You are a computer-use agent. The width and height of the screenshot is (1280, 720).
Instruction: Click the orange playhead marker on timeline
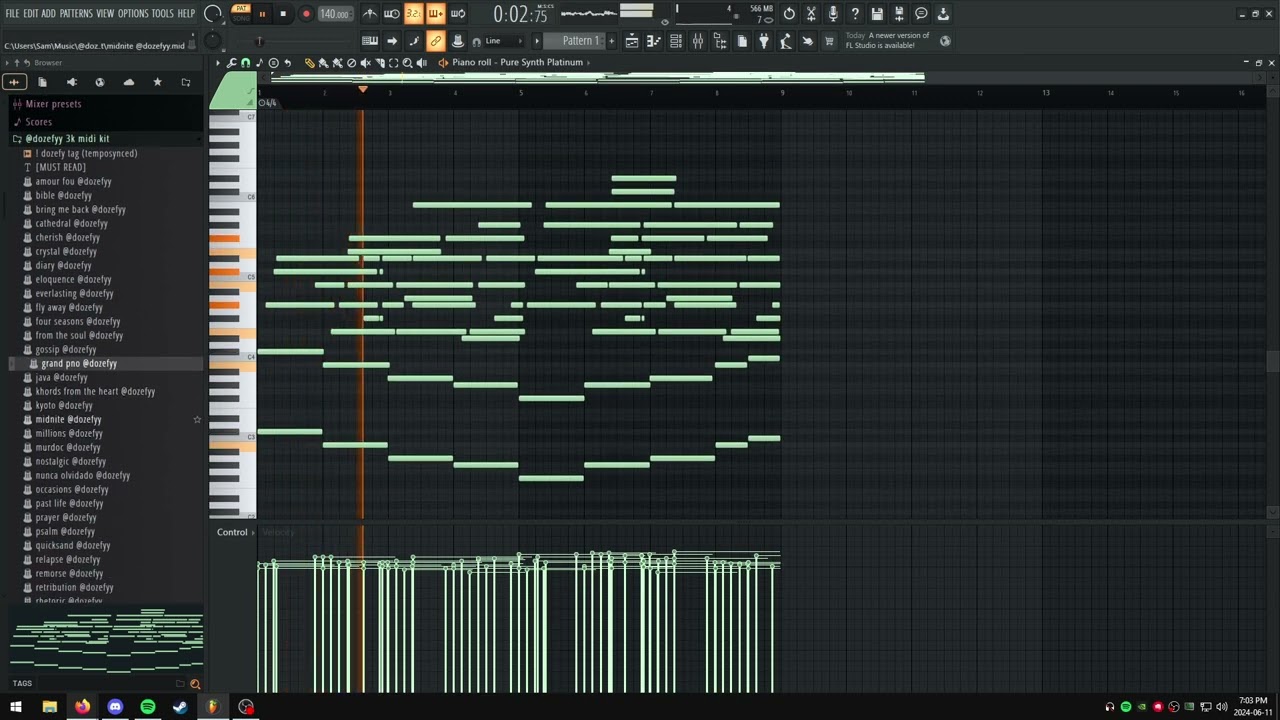click(x=363, y=90)
